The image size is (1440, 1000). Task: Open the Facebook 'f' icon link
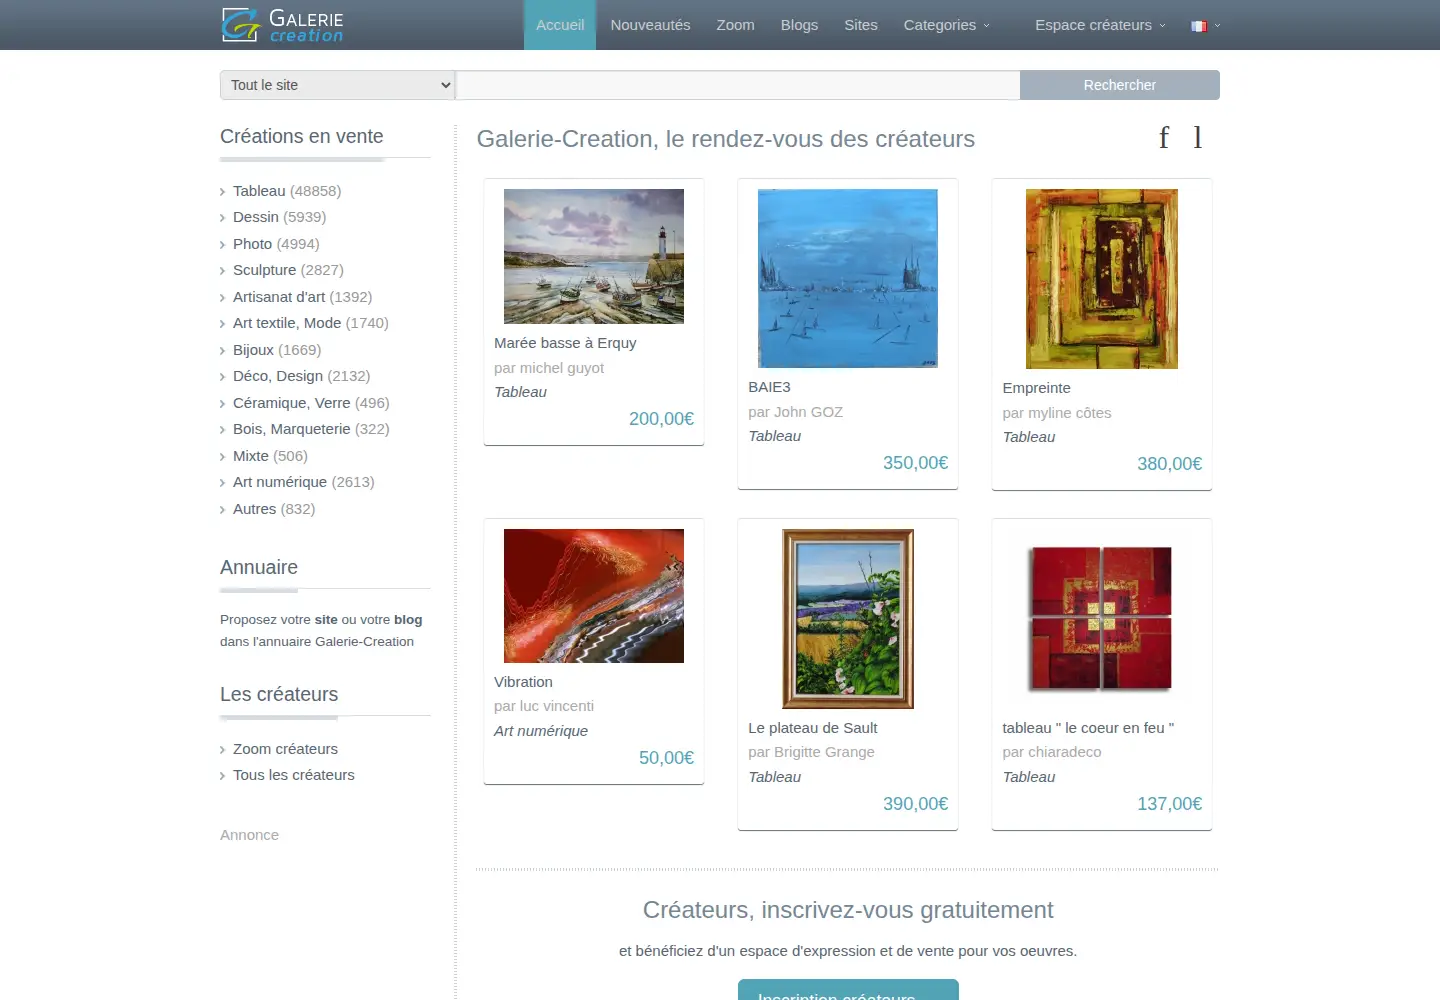(x=1164, y=137)
